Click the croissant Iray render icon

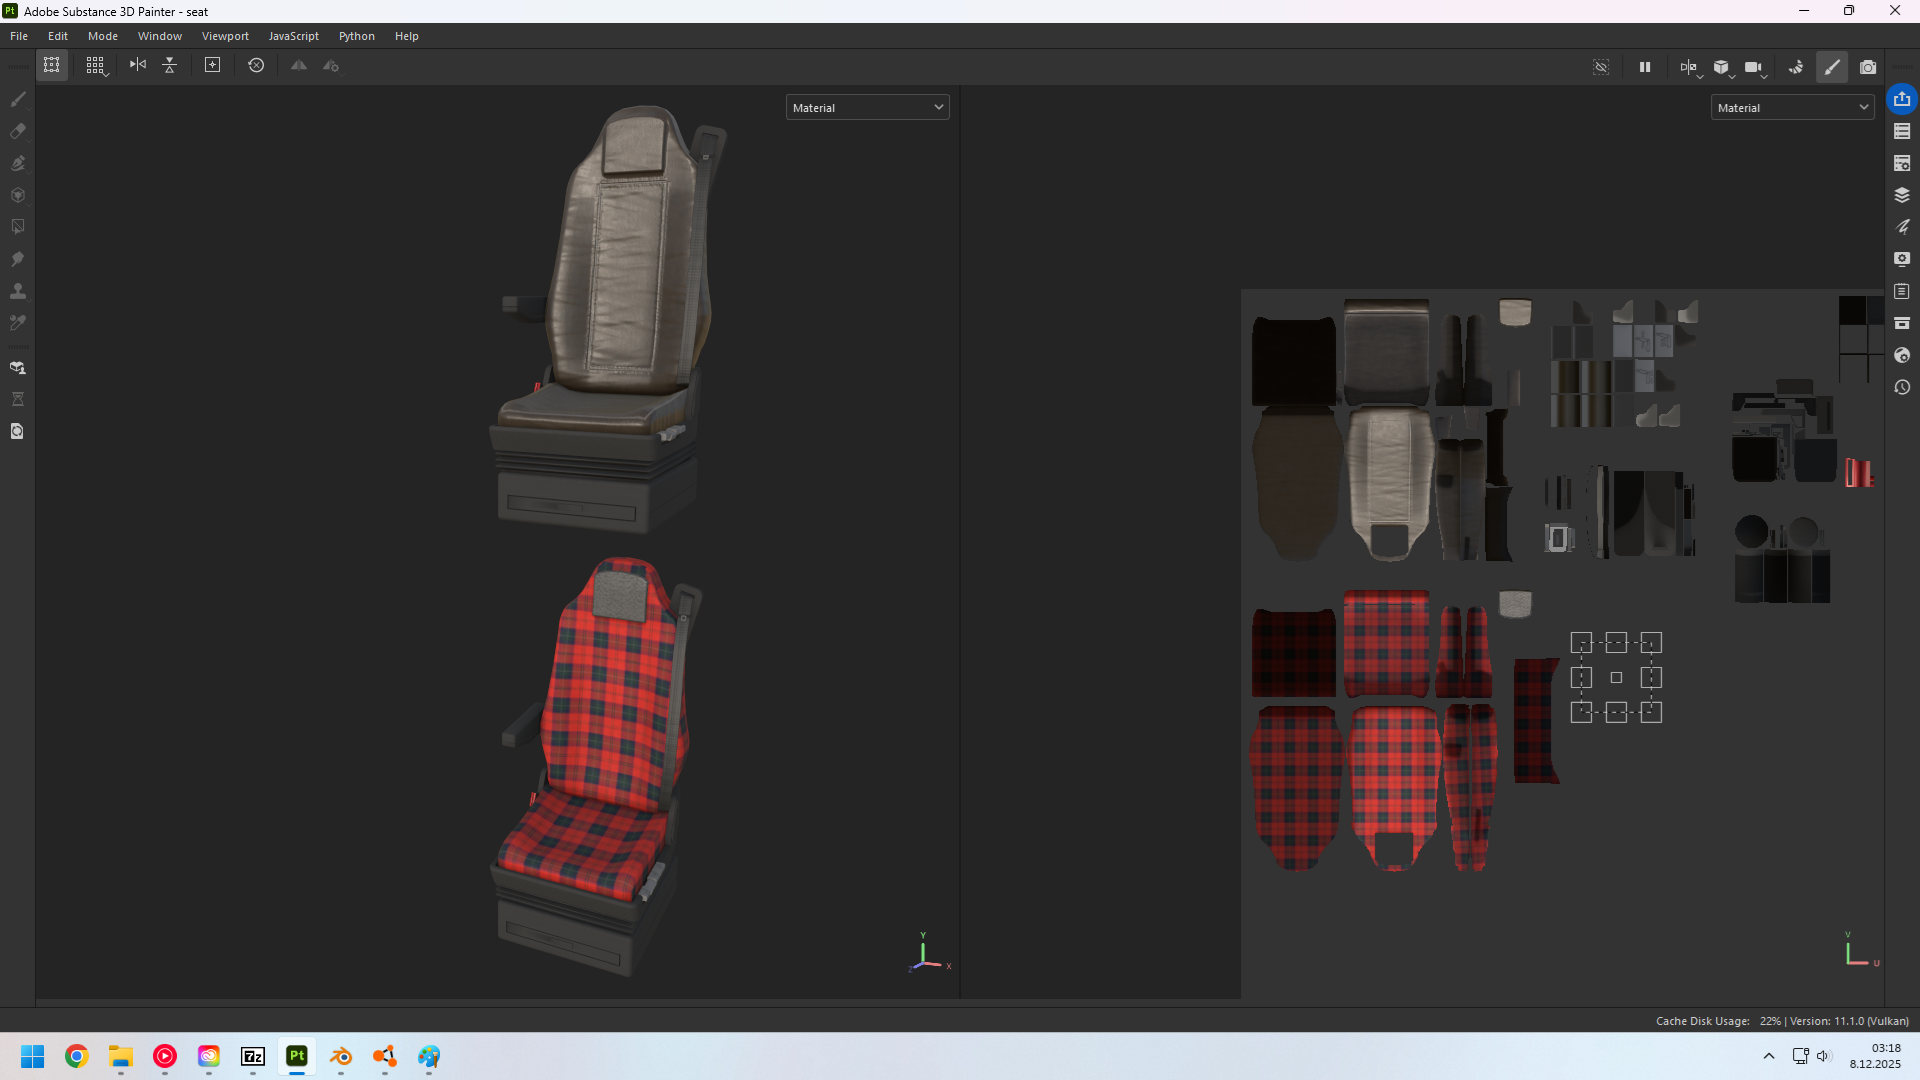(x=1796, y=67)
